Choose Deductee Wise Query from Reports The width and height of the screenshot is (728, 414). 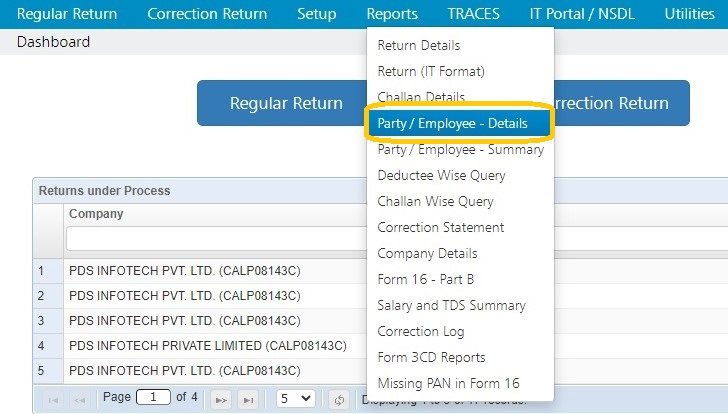pos(441,175)
